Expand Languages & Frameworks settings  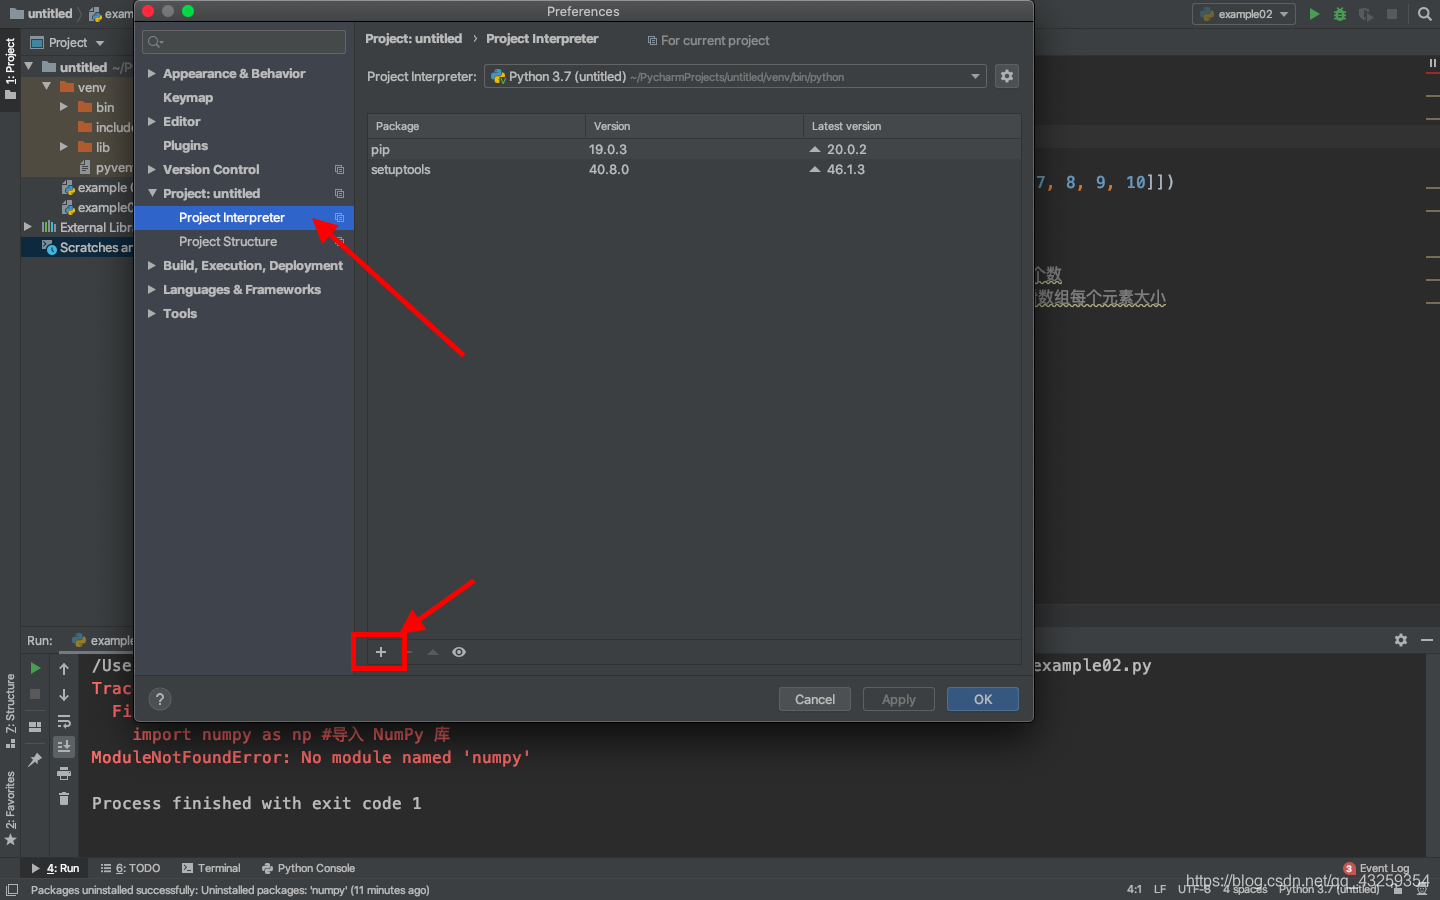(152, 290)
